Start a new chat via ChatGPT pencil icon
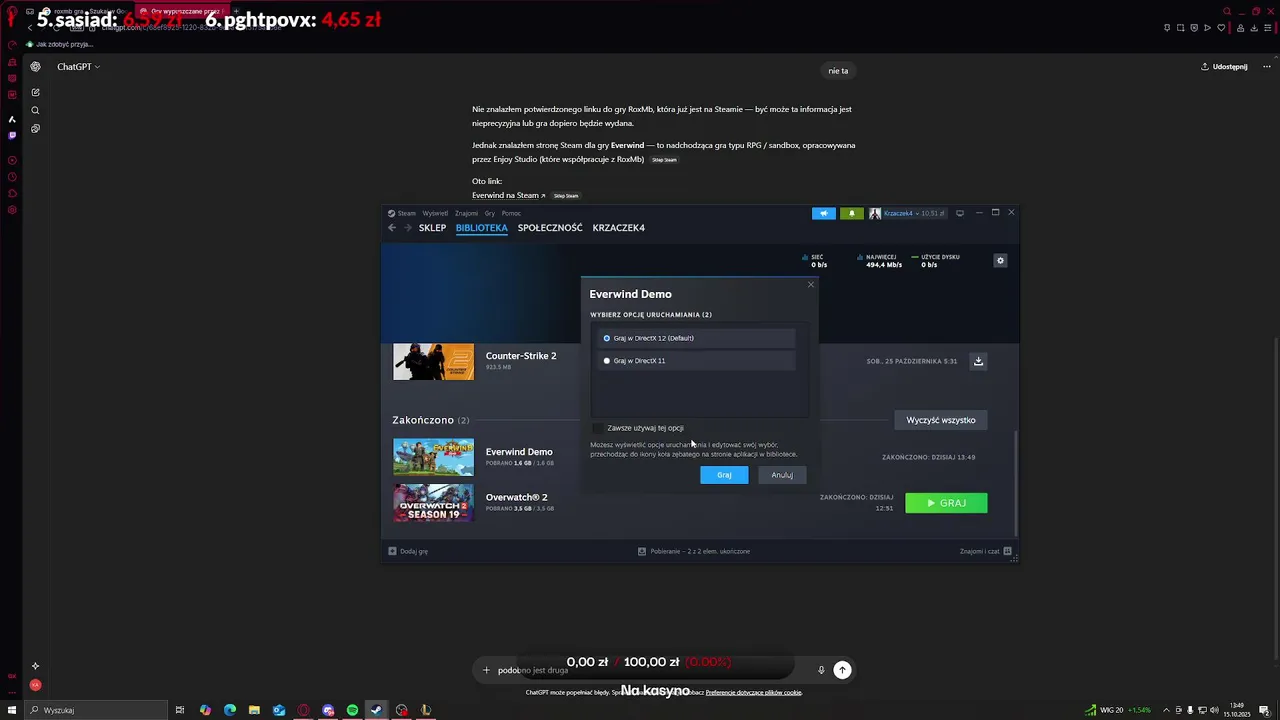Image resolution: width=1280 pixels, height=720 pixels. [35, 93]
